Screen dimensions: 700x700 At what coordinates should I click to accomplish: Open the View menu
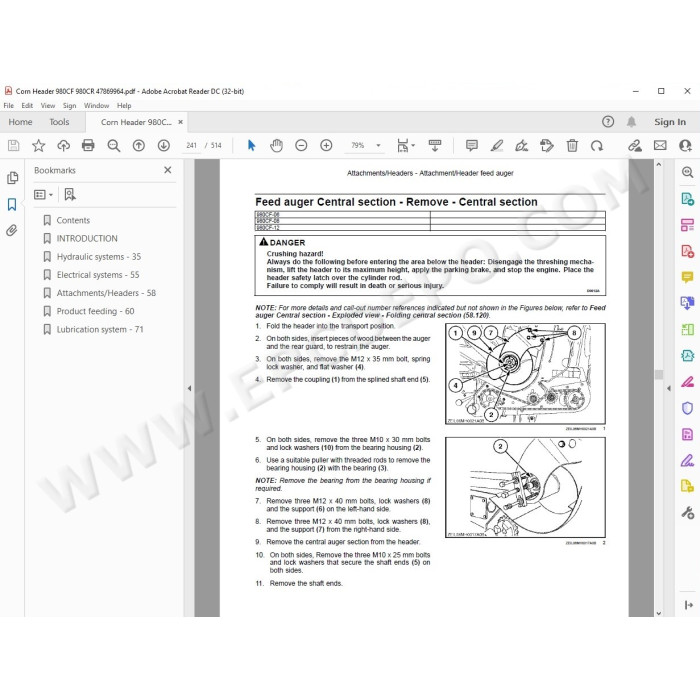tap(48, 106)
